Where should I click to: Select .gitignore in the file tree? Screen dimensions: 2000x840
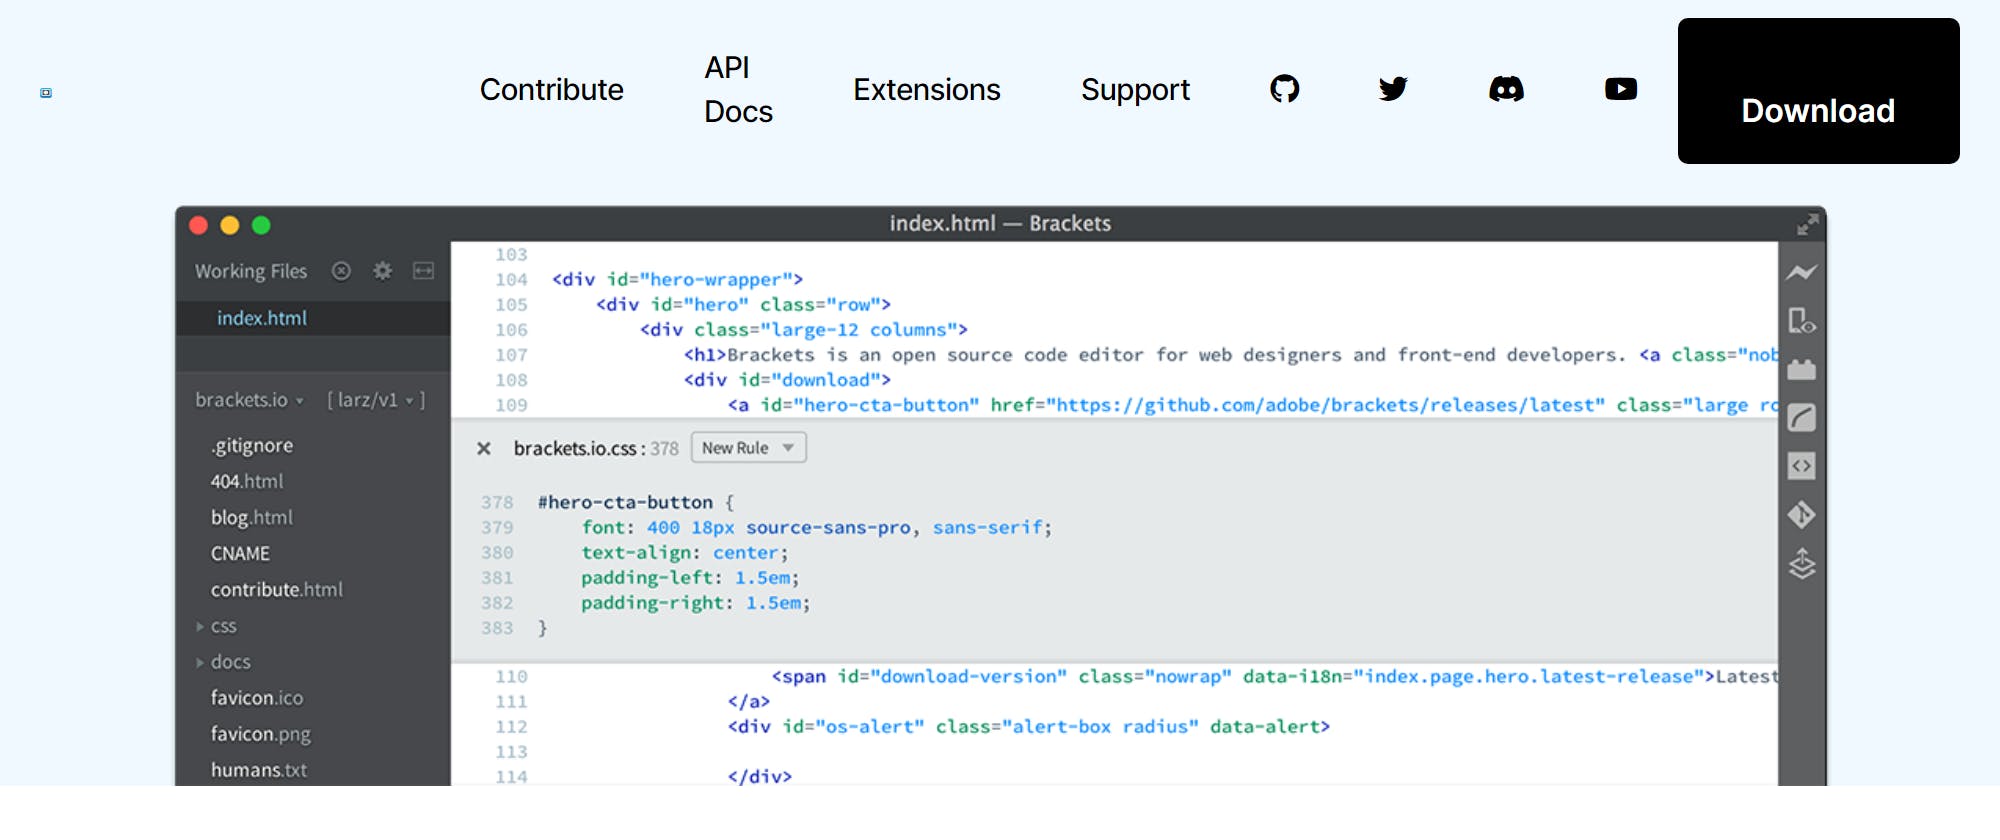(x=252, y=445)
